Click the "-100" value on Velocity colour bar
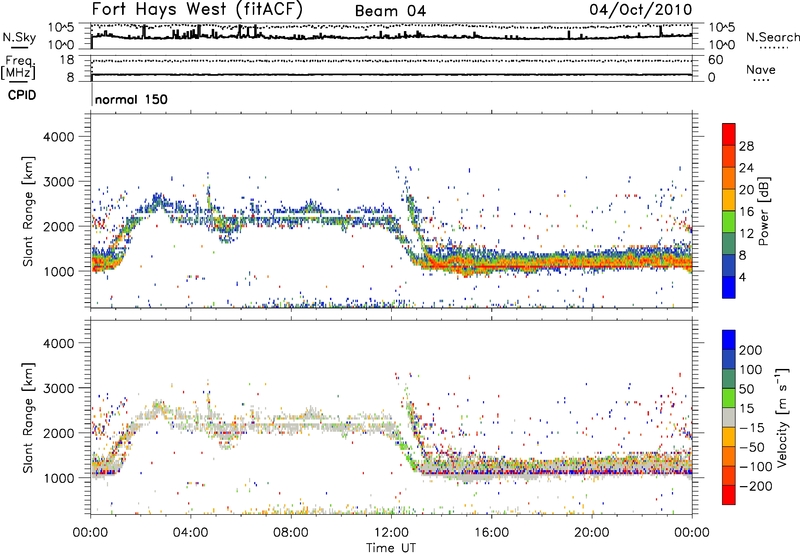 coord(756,467)
